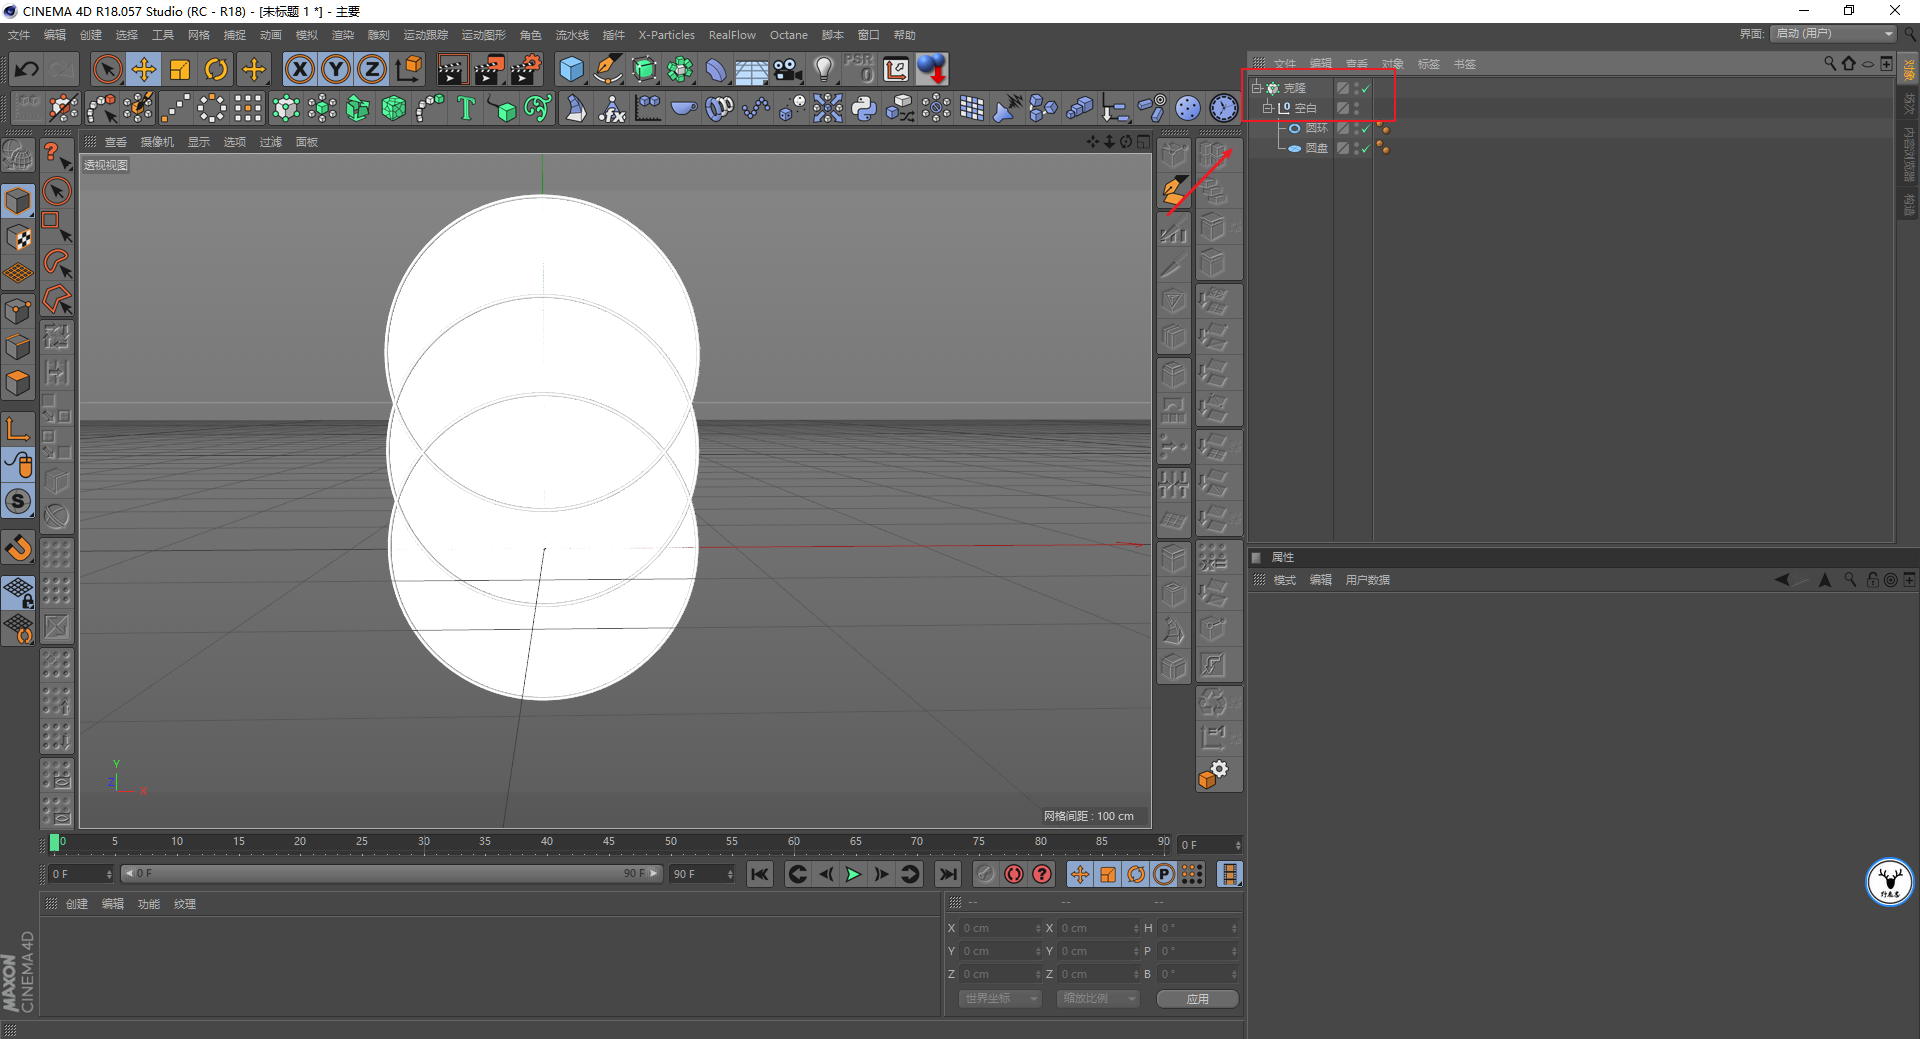
Task: Click the MoText green T icon
Action: pyautogui.click(x=466, y=108)
